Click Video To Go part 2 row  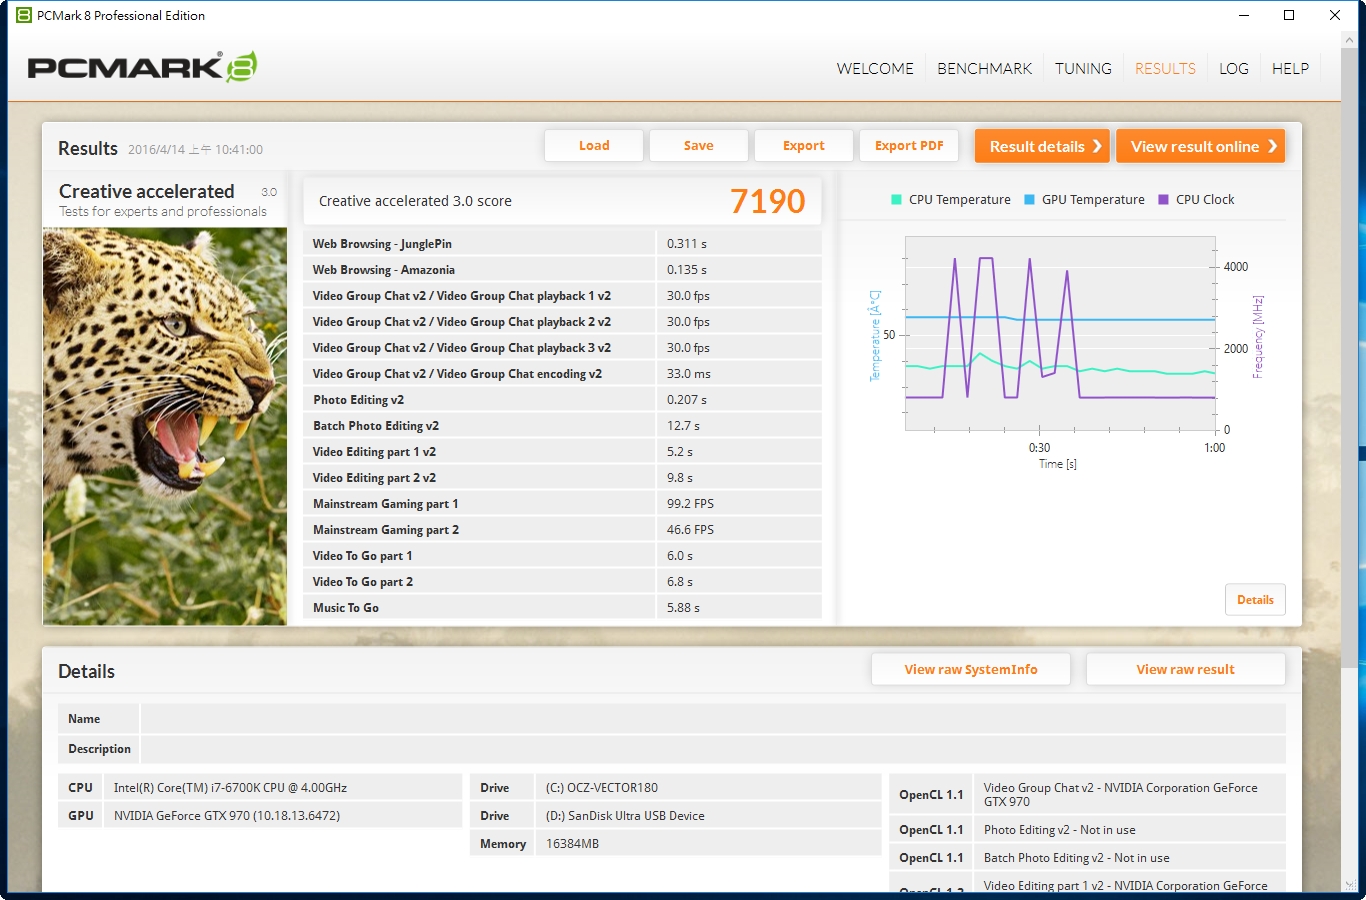[562, 582]
